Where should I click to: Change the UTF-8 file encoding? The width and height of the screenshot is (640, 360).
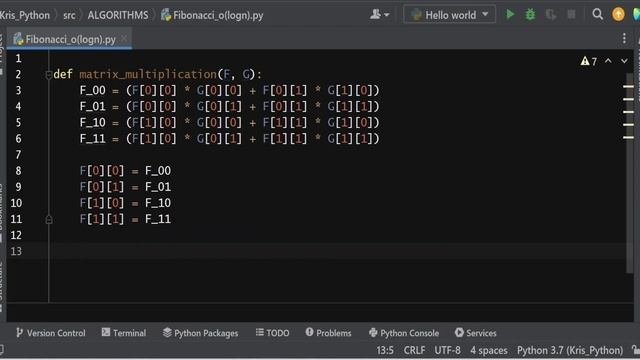[x=447, y=351]
